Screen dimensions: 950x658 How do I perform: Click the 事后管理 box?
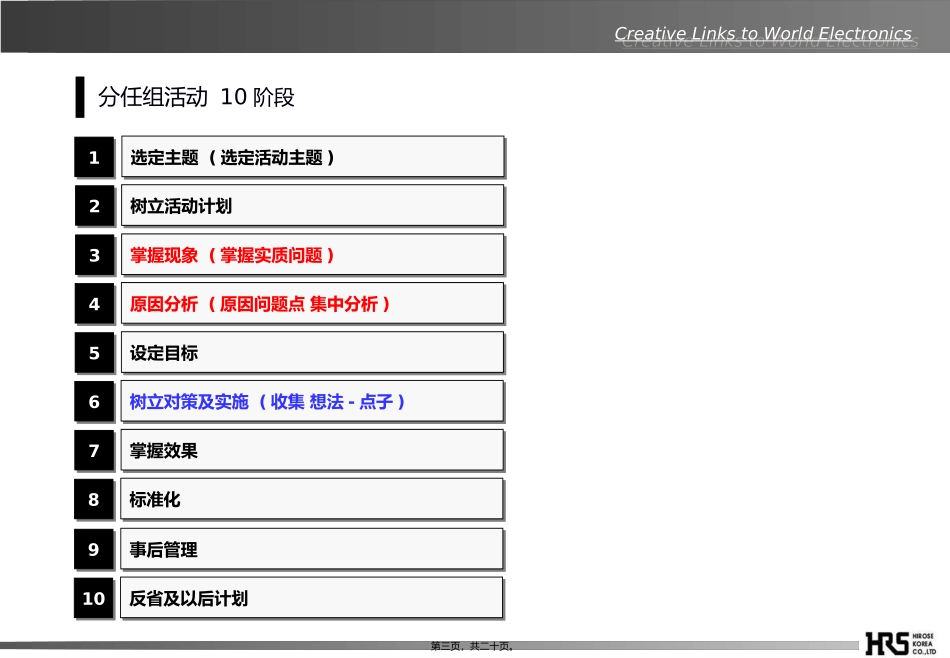click(313, 549)
